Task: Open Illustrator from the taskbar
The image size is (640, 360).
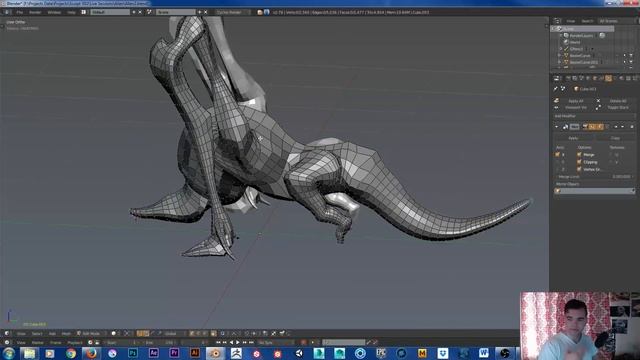Action: (195, 353)
